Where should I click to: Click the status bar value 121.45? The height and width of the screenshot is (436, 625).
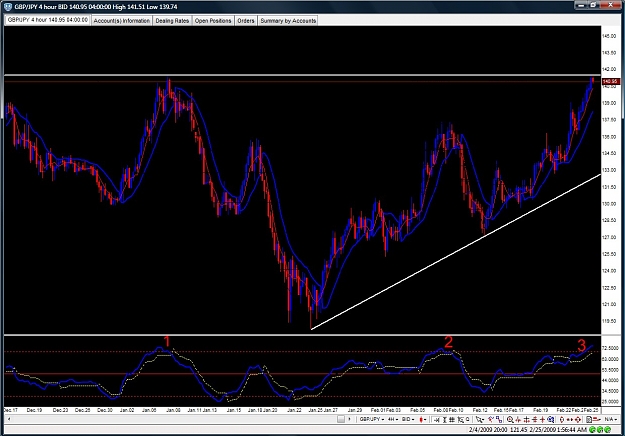point(519,430)
